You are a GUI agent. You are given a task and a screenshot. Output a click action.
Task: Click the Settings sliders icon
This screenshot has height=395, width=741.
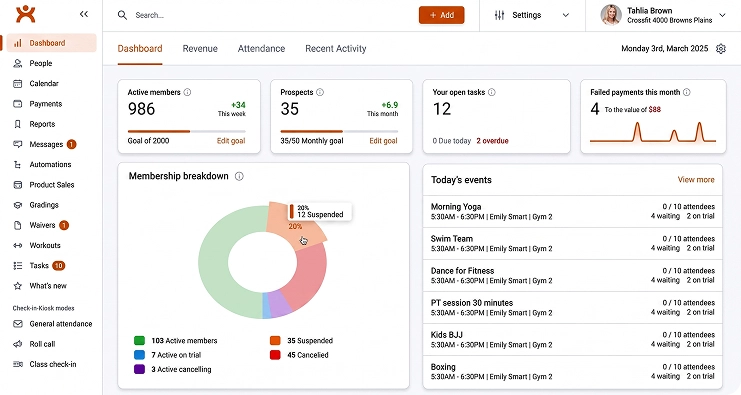[x=500, y=15]
